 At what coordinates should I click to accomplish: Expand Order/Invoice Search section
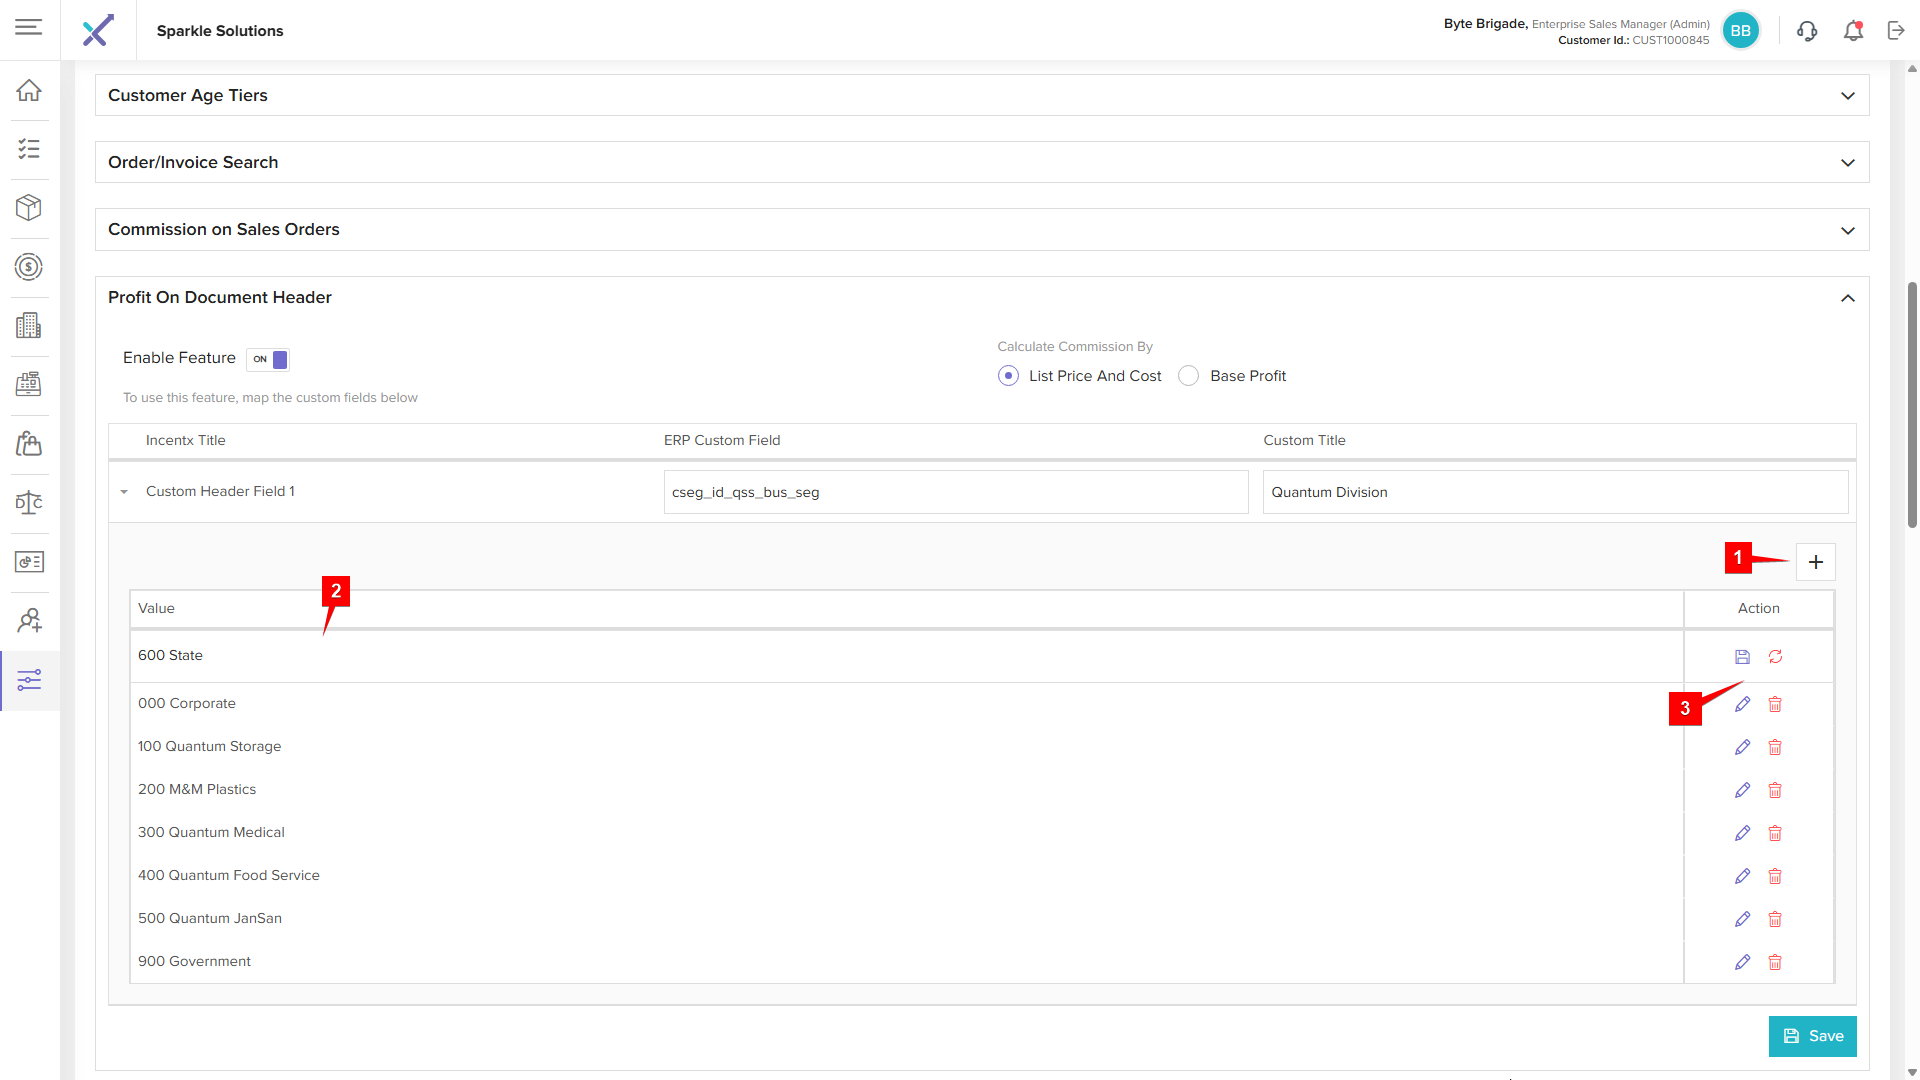coord(1847,163)
